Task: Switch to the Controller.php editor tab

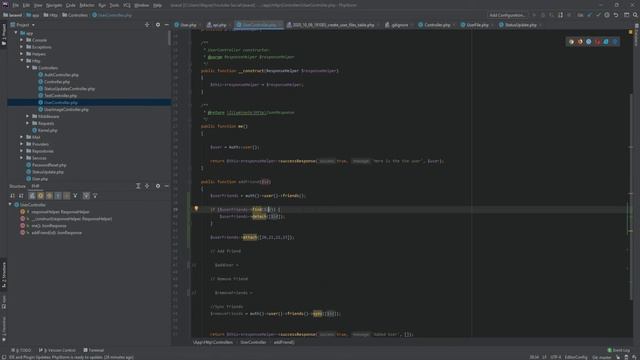Action: click(437, 25)
